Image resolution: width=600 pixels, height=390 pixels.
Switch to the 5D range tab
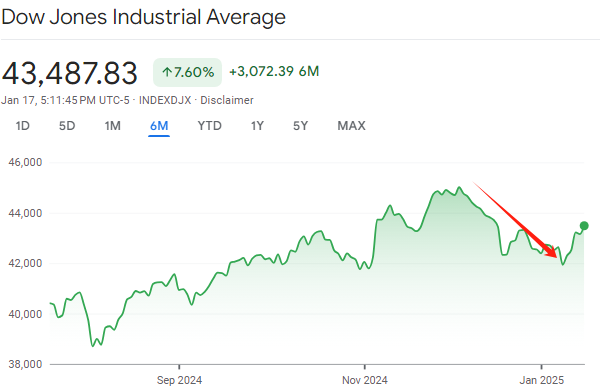coord(67,126)
